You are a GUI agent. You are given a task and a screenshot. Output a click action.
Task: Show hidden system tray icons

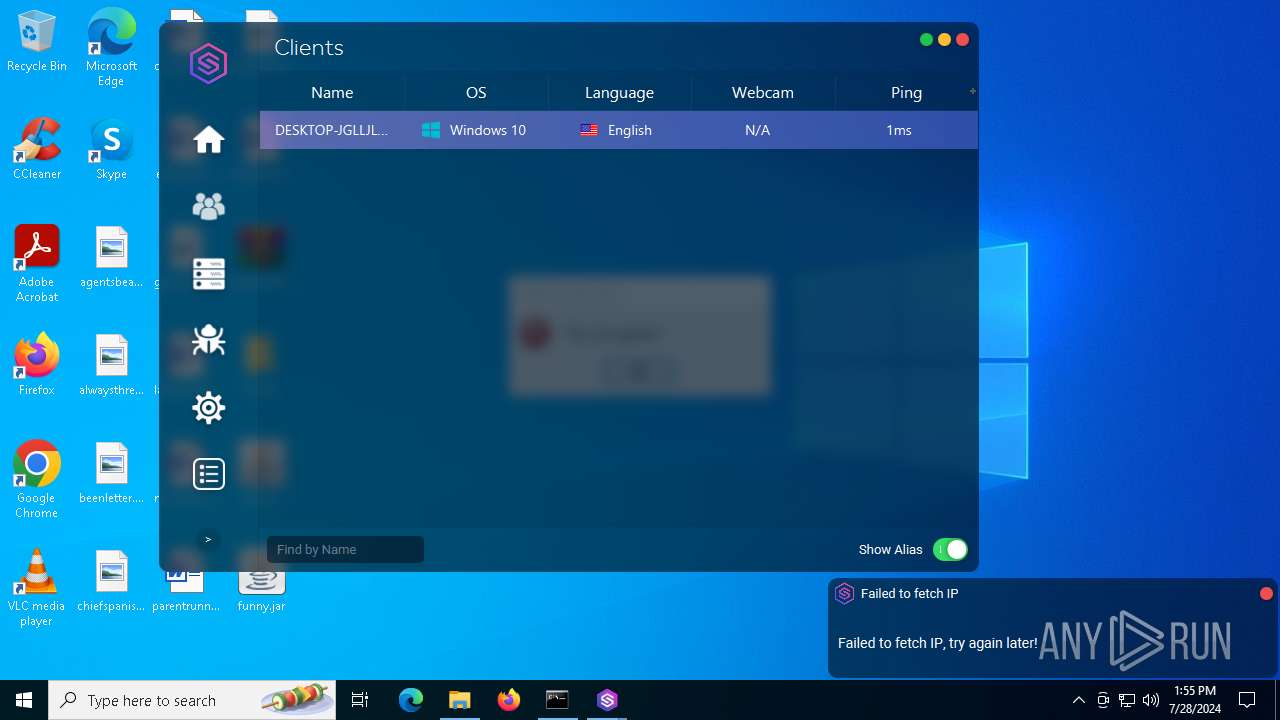pyautogui.click(x=1078, y=700)
